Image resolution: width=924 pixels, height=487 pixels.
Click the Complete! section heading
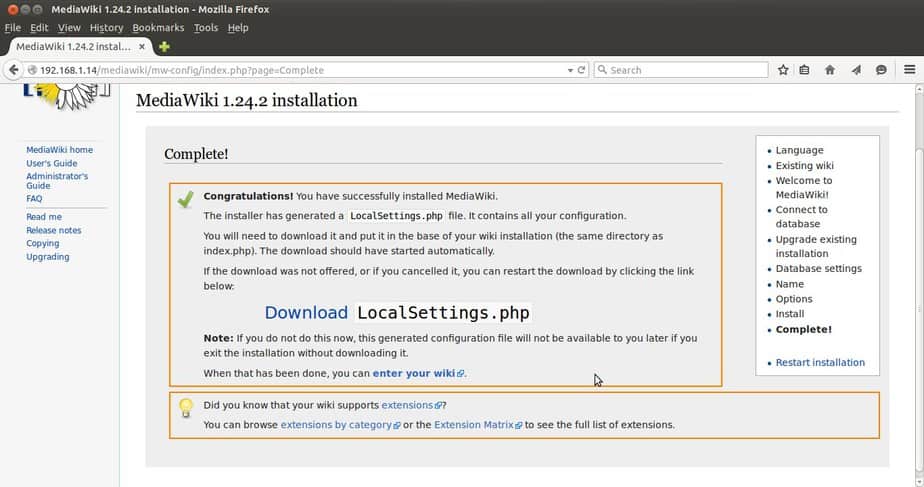[x=196, y=154]
